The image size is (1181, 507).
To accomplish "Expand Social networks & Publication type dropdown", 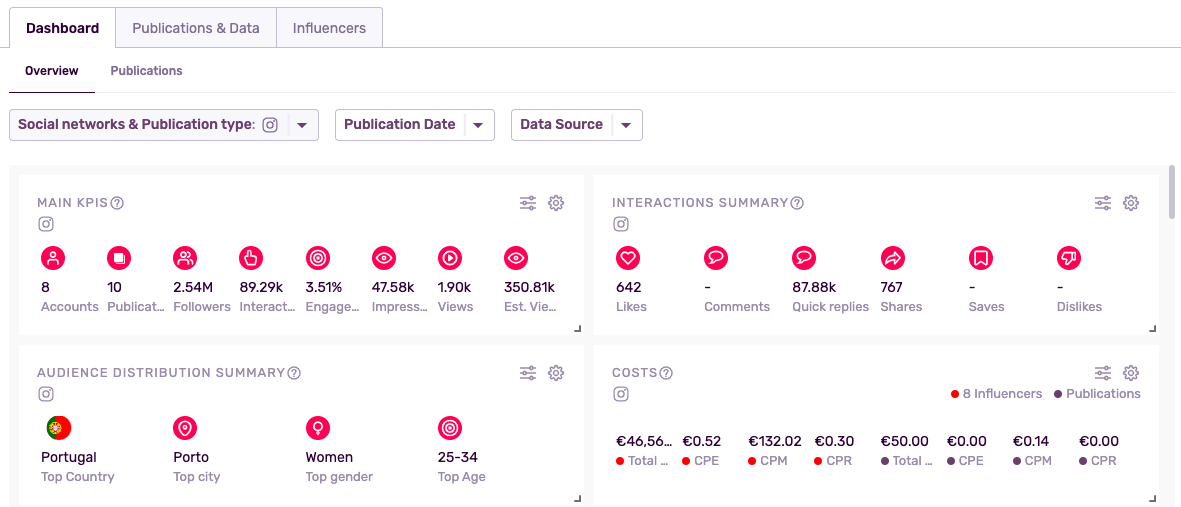I will point(302,125).
